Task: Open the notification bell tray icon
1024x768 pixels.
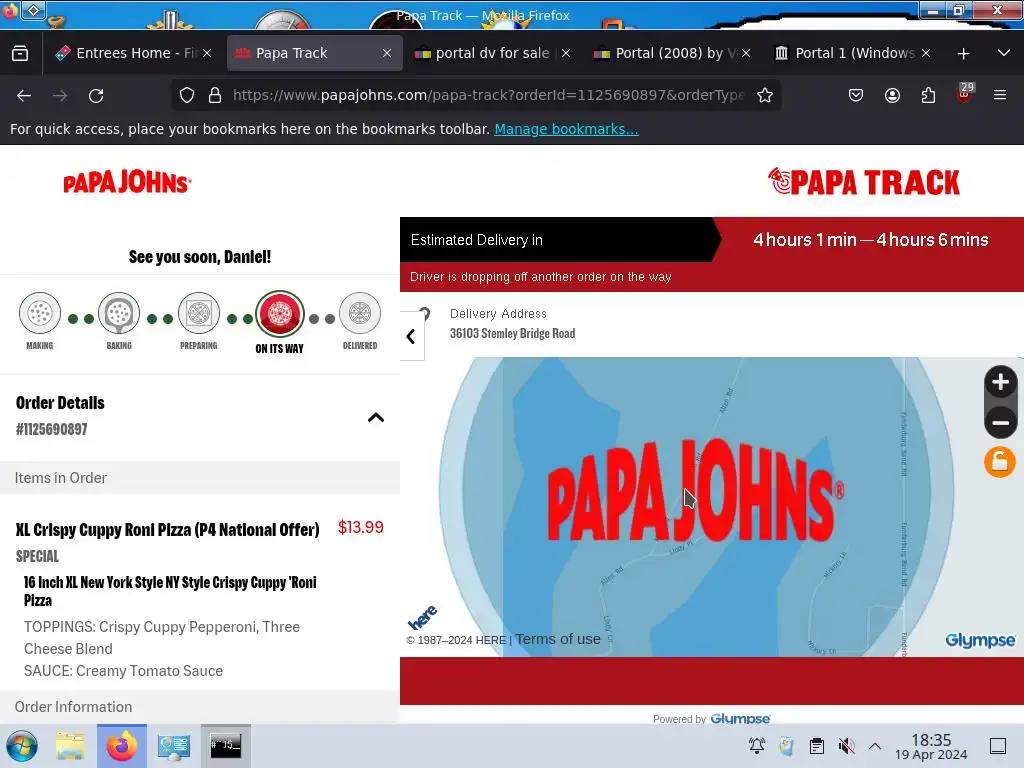Action: [x=757, y=746]
